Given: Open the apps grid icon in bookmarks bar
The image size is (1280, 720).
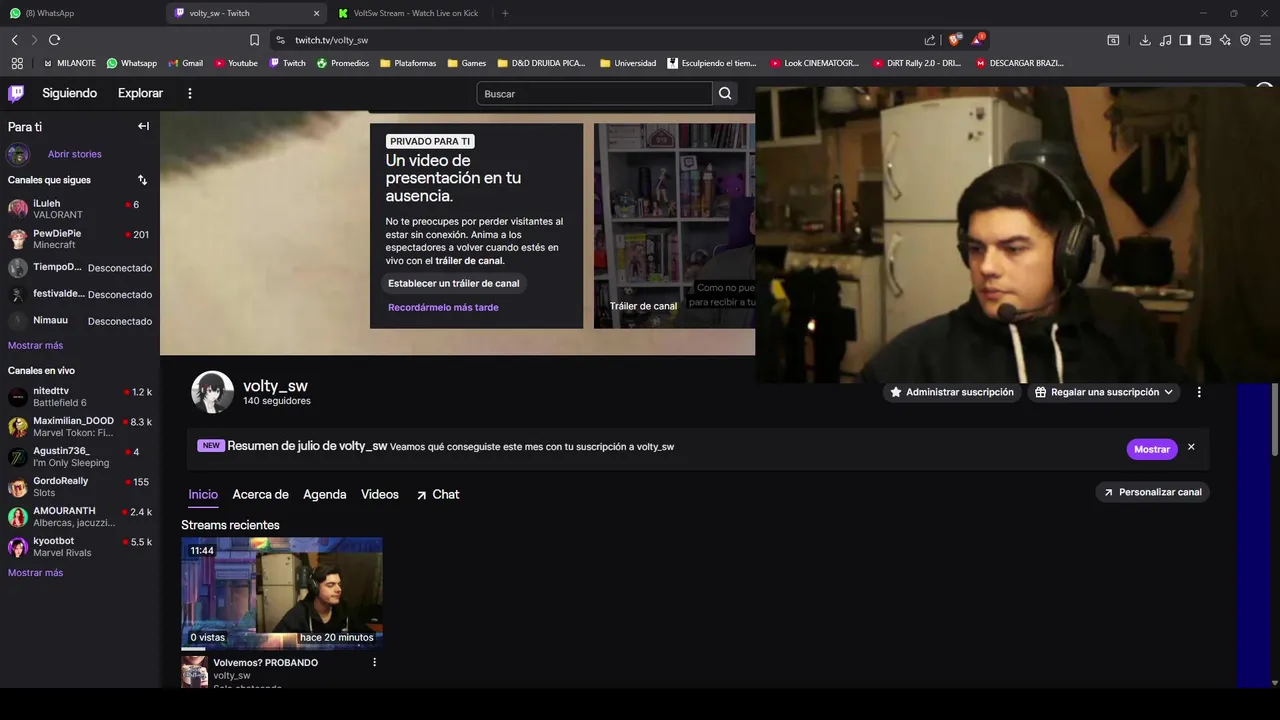Looking at the screenshot, I should (x=17, y=63).
